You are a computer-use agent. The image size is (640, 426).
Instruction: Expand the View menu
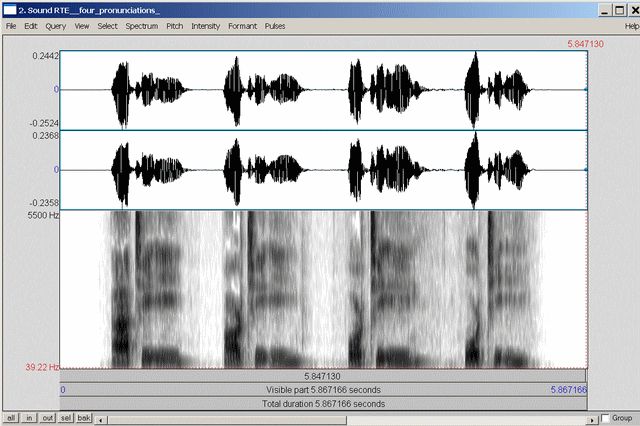click(x=81, y=25)
